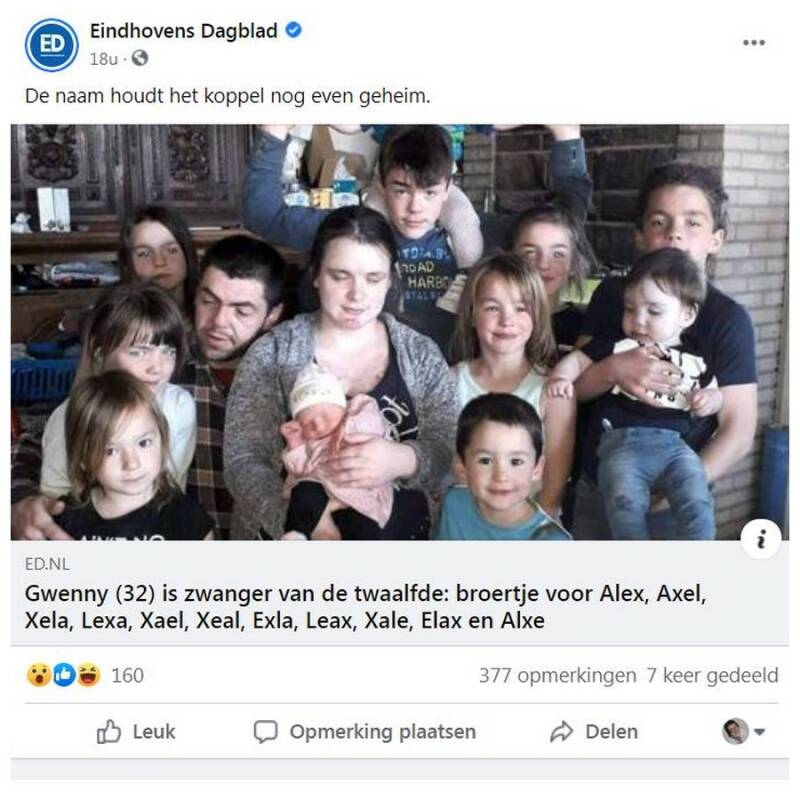Click Opmerking plaatsen comment button

tap(365, 732)
